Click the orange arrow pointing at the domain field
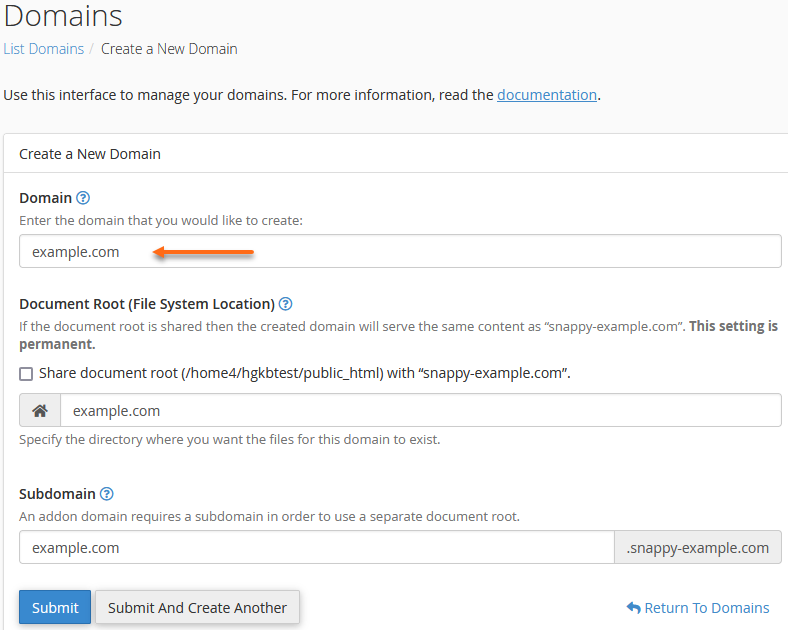This screenshot has height=630, width=788. click(x=203, y=253)
